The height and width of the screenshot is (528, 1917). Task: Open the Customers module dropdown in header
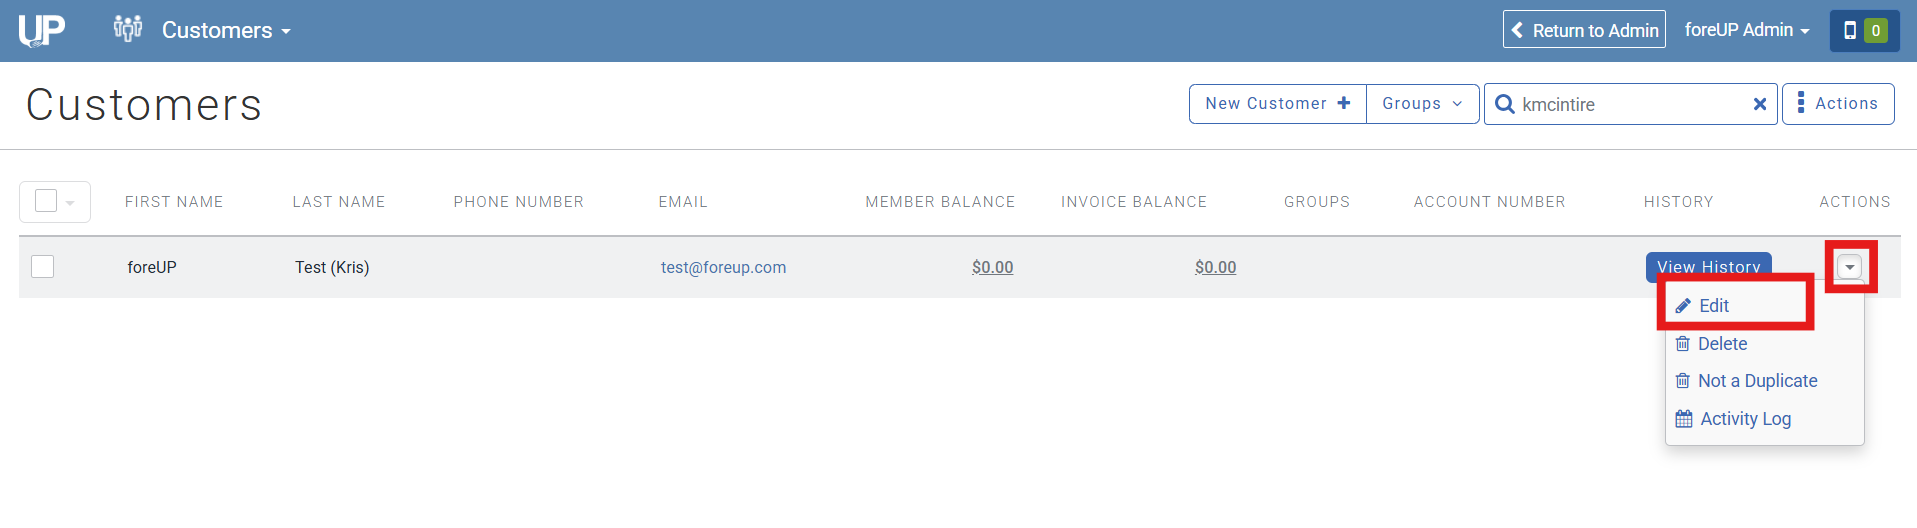[226, 31]
